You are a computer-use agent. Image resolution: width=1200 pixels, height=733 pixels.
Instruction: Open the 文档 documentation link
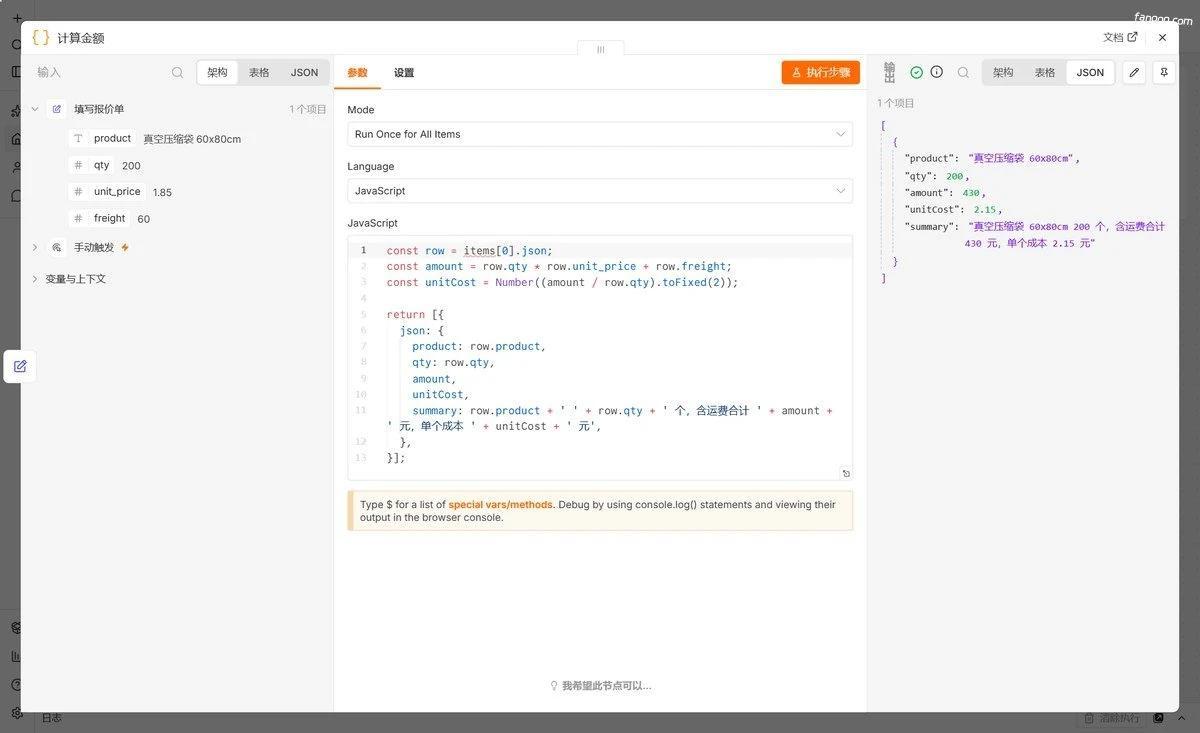click(x=1120, y=37)
